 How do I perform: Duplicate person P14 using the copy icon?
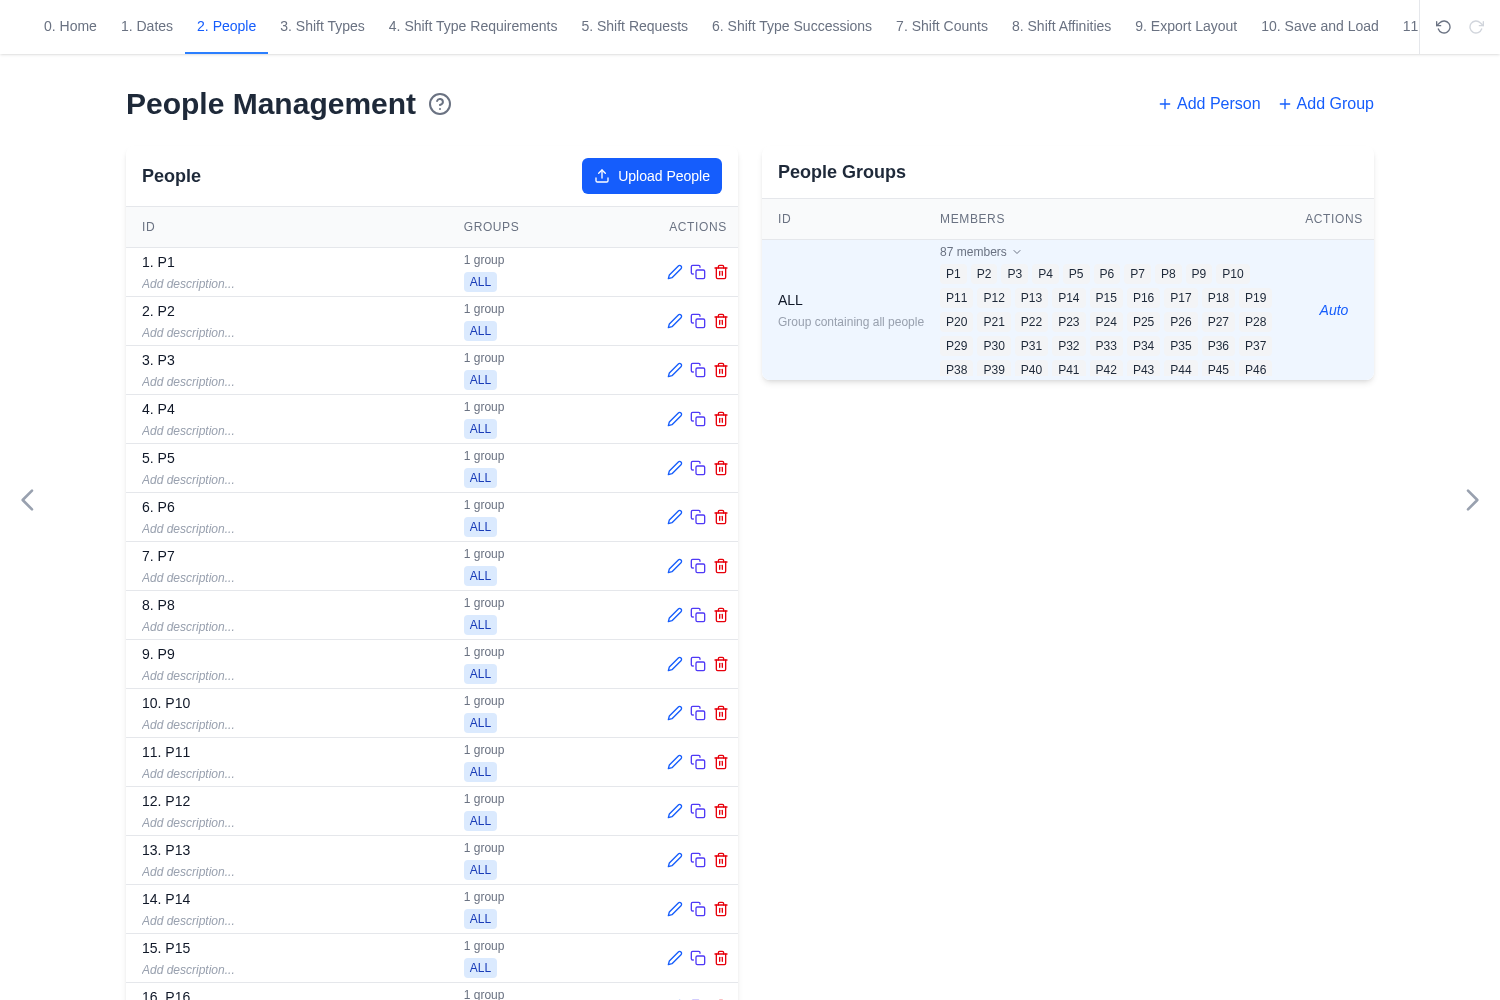pyautogui.click(x=698, y=909)
